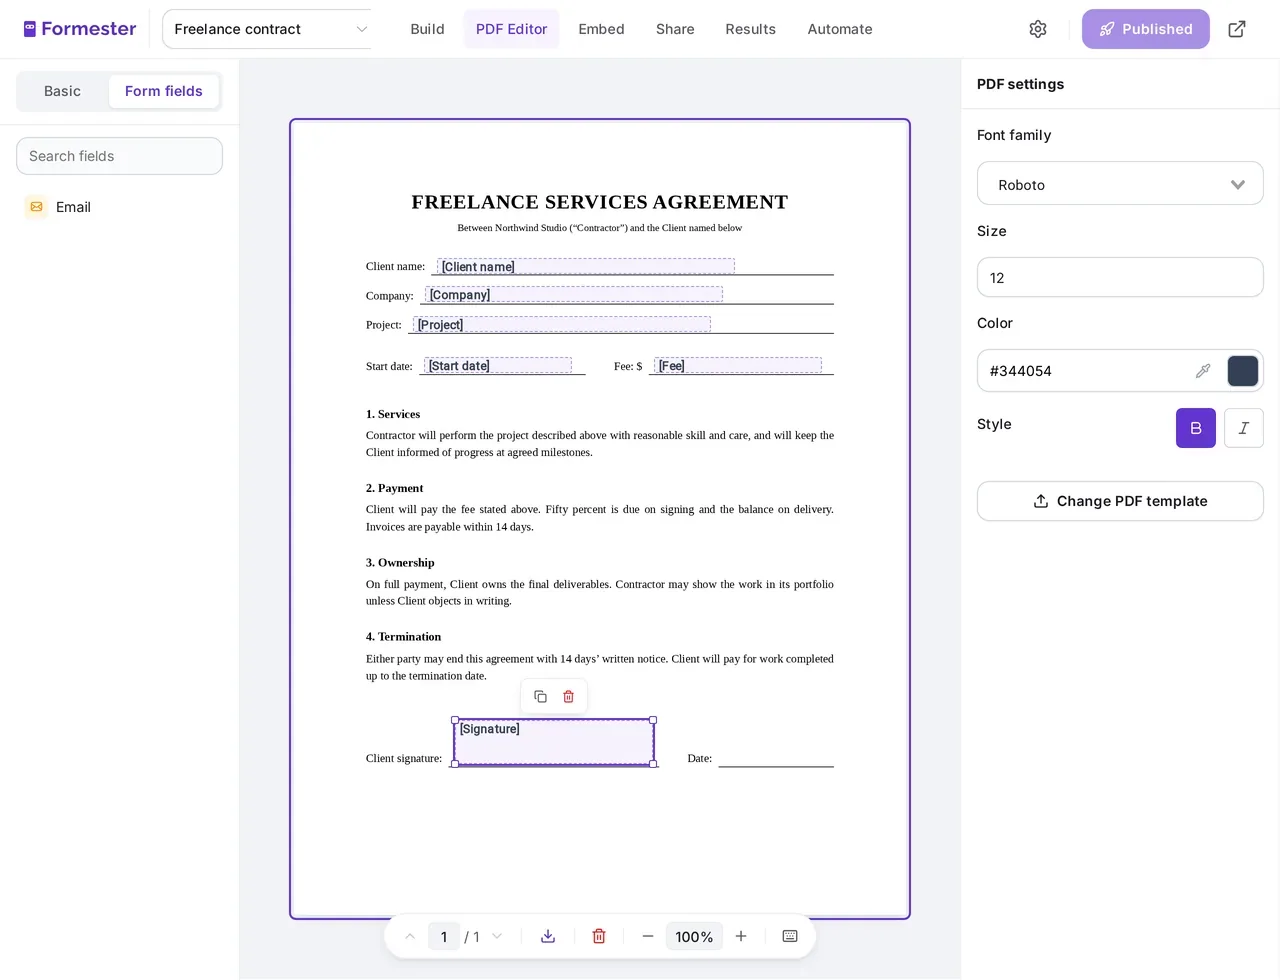The width and height of the screenshot is (1280, 980).
Task: Toggle bold style button
Action: tap(1196, 428)
